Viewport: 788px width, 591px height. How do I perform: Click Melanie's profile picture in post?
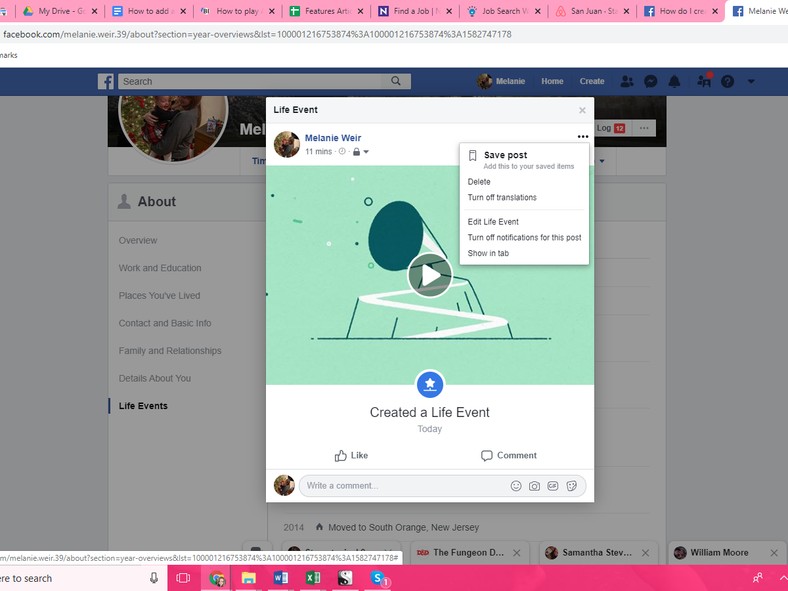[x=287, y=144]
